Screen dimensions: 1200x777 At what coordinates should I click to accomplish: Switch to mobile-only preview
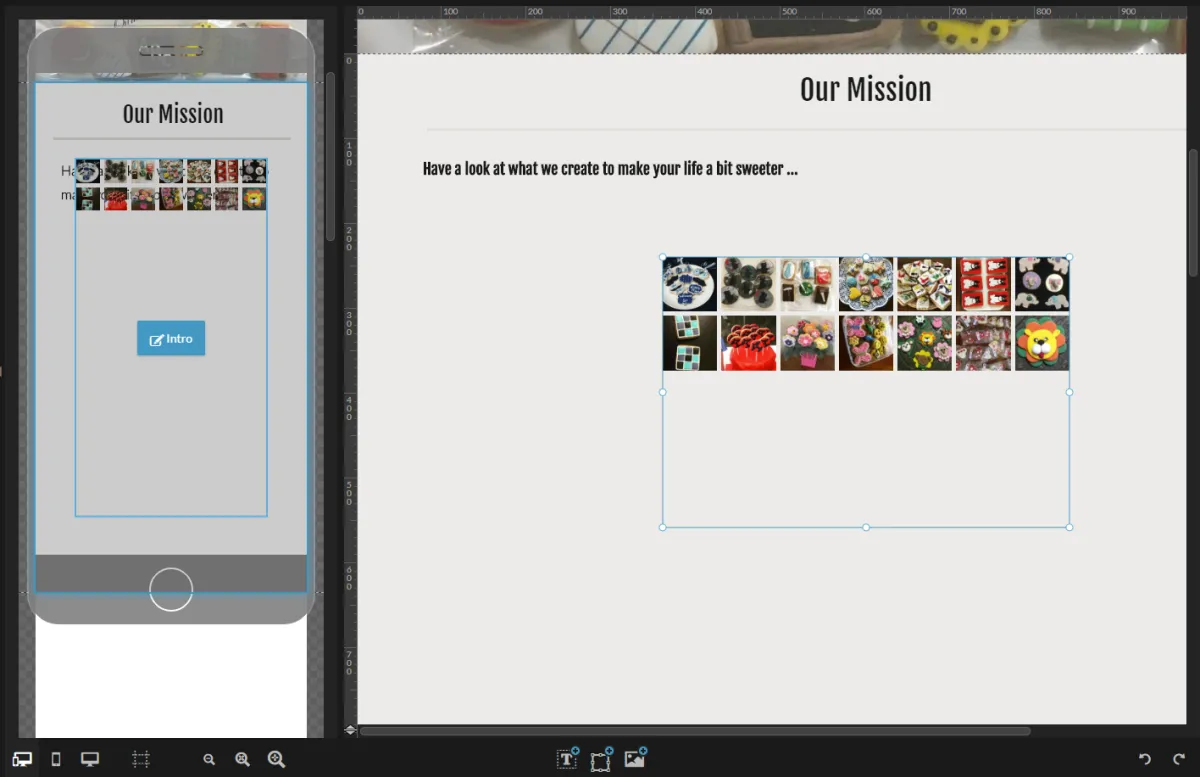pos(56,759)
